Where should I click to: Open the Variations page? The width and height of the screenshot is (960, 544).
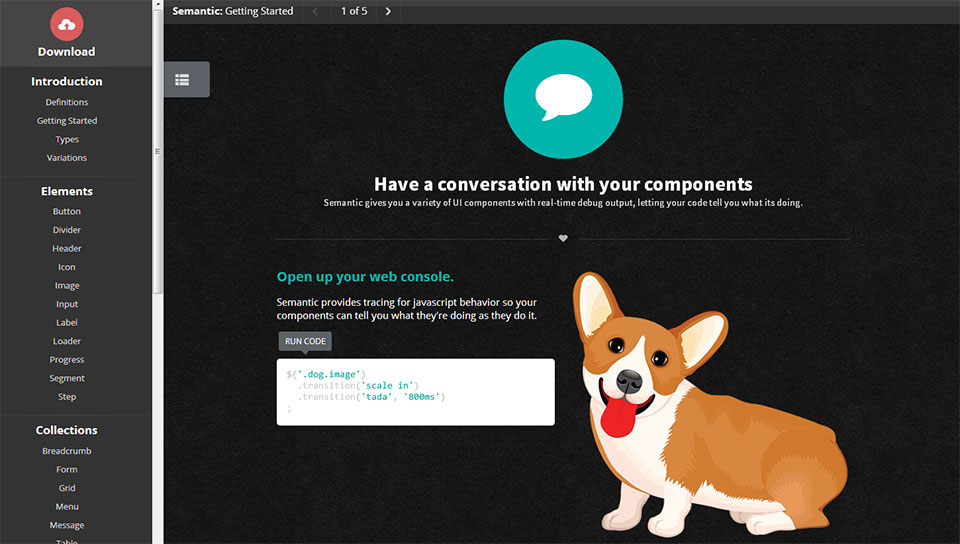coord(67,158)
